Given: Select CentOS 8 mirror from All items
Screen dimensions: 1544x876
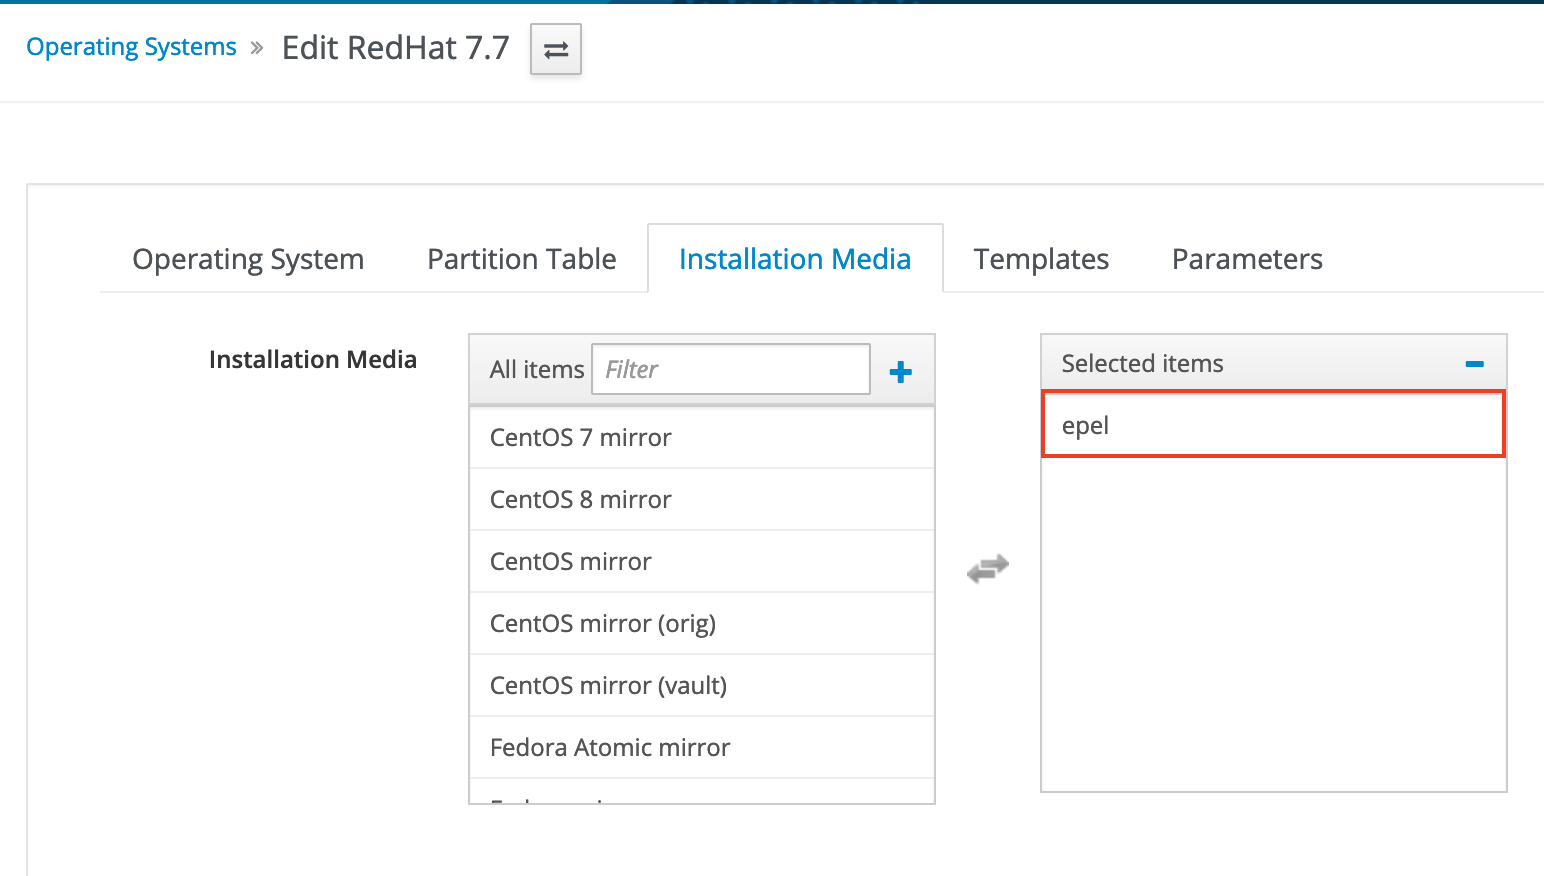Looking at the screenshot, I should click(x=702, y=499).
